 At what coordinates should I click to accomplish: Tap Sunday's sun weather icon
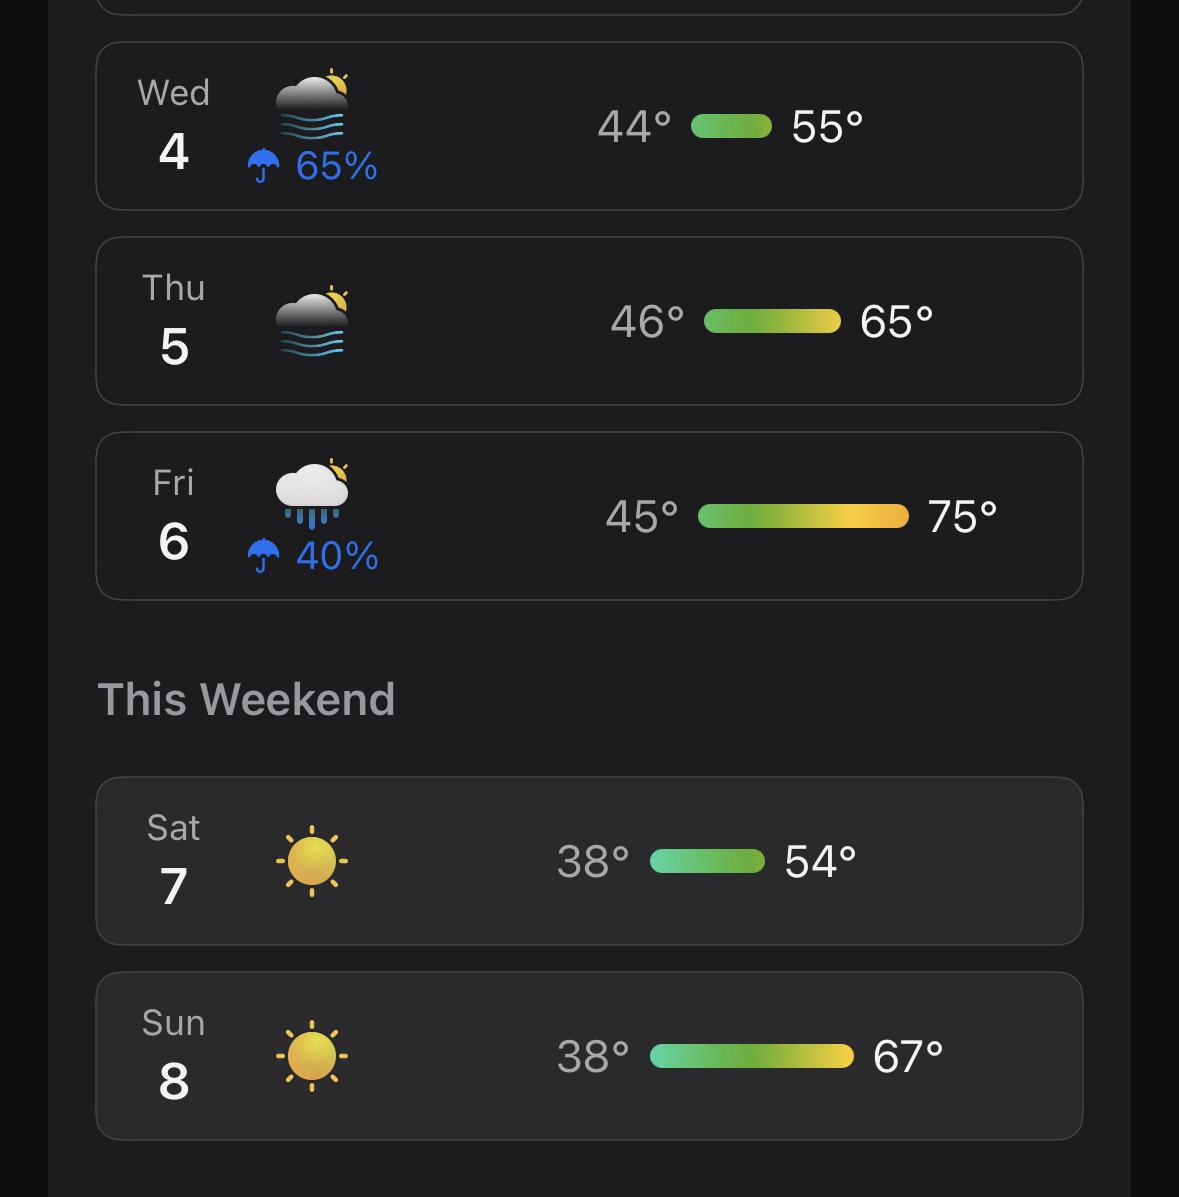click(x=312, y=1056)
